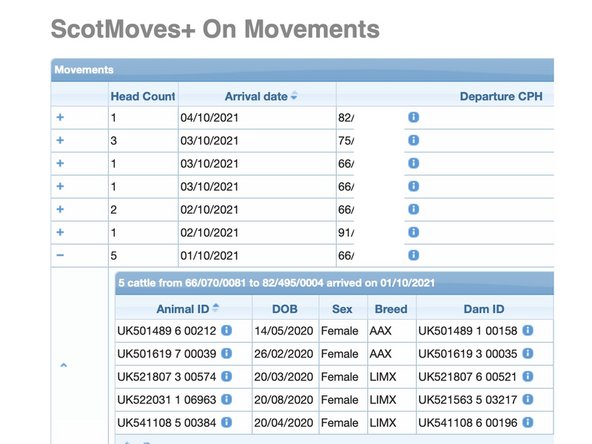Select DOB 20/08/2020 cell
This screenshot has height=444, width=592.
coord(285,400)
